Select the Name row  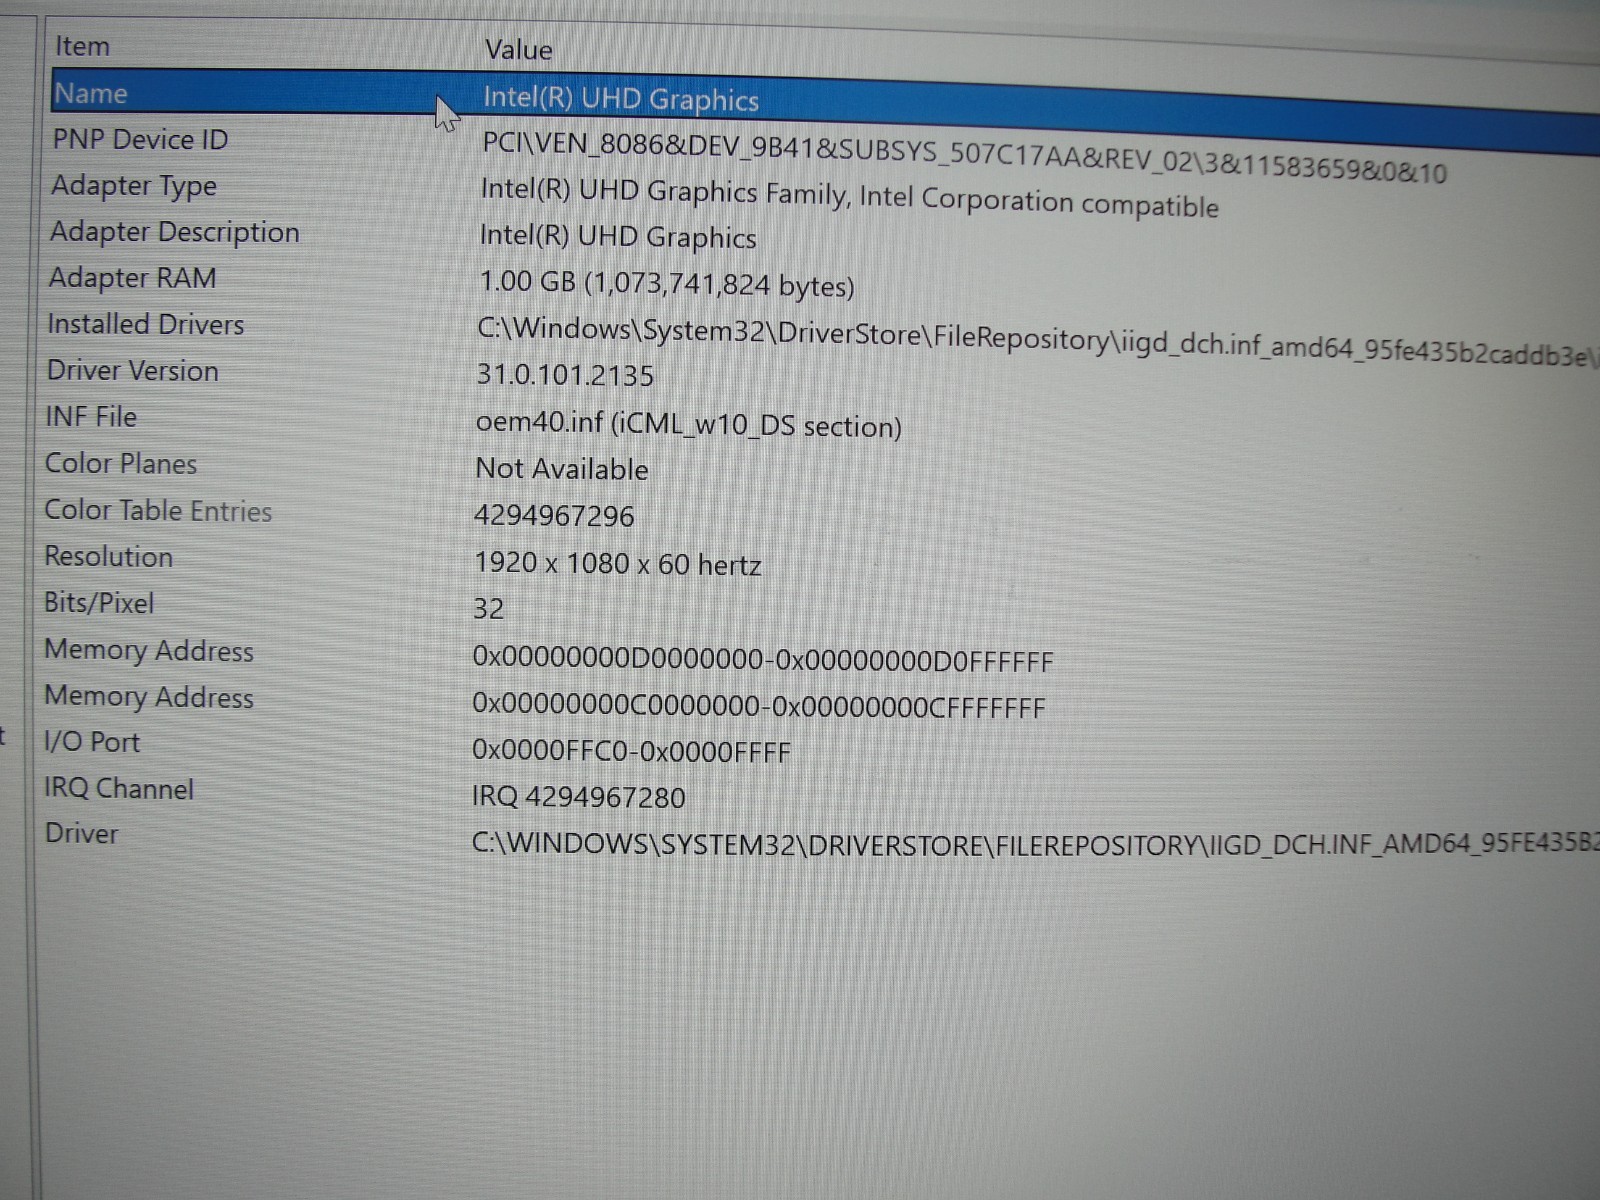pyautogui.click(x=91, y=93)
